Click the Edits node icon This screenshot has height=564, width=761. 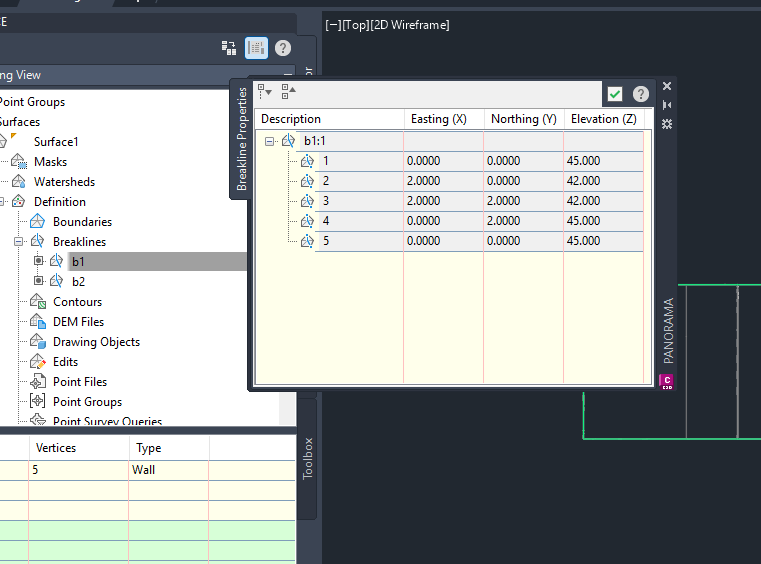[x=38, y=362]
